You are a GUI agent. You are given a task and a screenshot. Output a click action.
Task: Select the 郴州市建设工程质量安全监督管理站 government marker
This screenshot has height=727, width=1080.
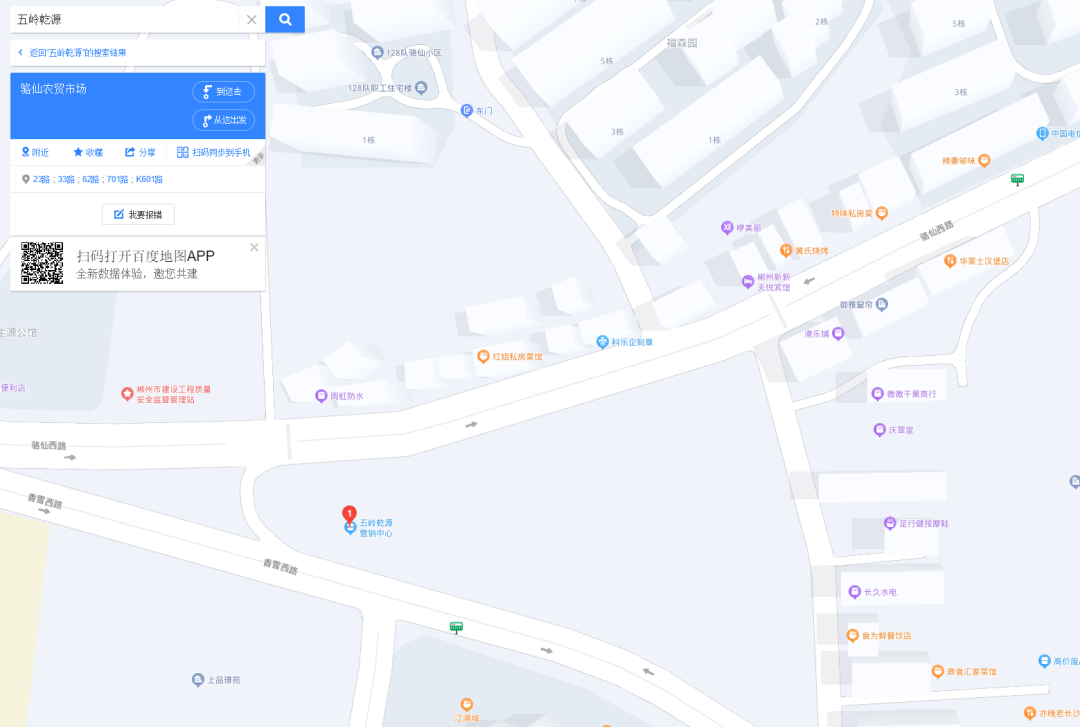click(127, 393)
